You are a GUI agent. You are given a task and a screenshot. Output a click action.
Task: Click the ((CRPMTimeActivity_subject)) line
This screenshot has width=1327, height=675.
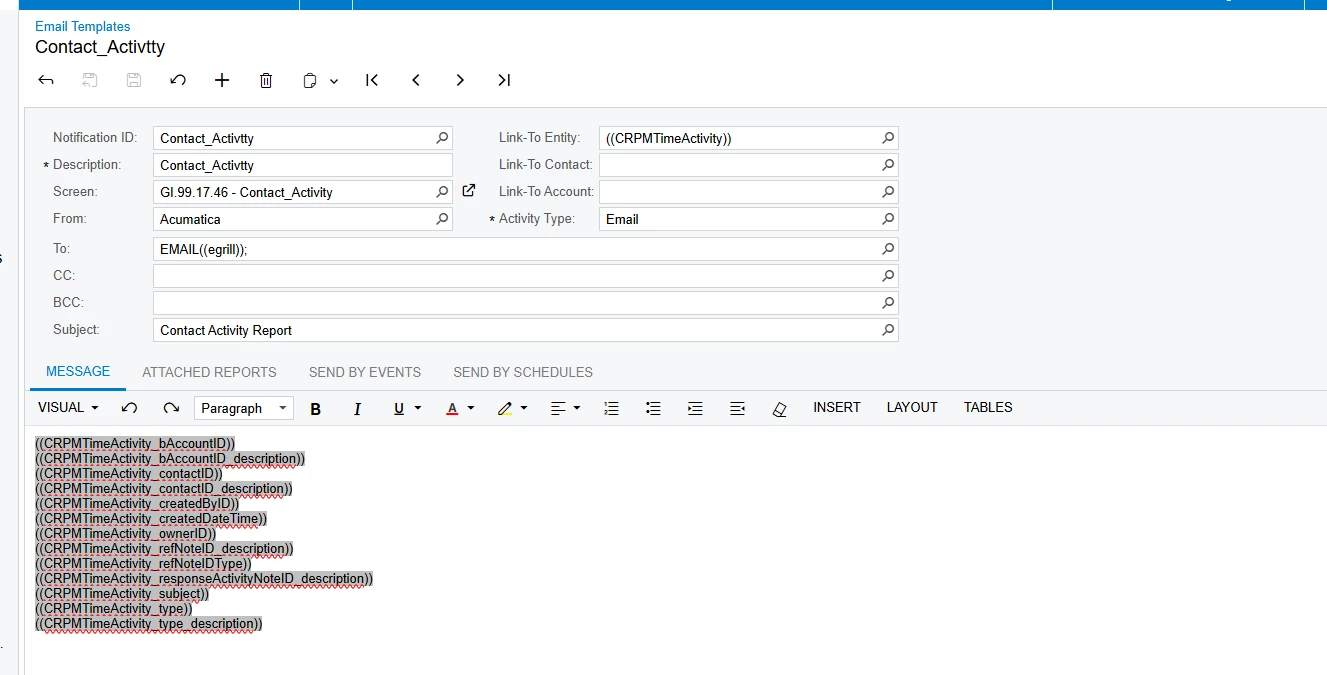click(x=122, y=594)
